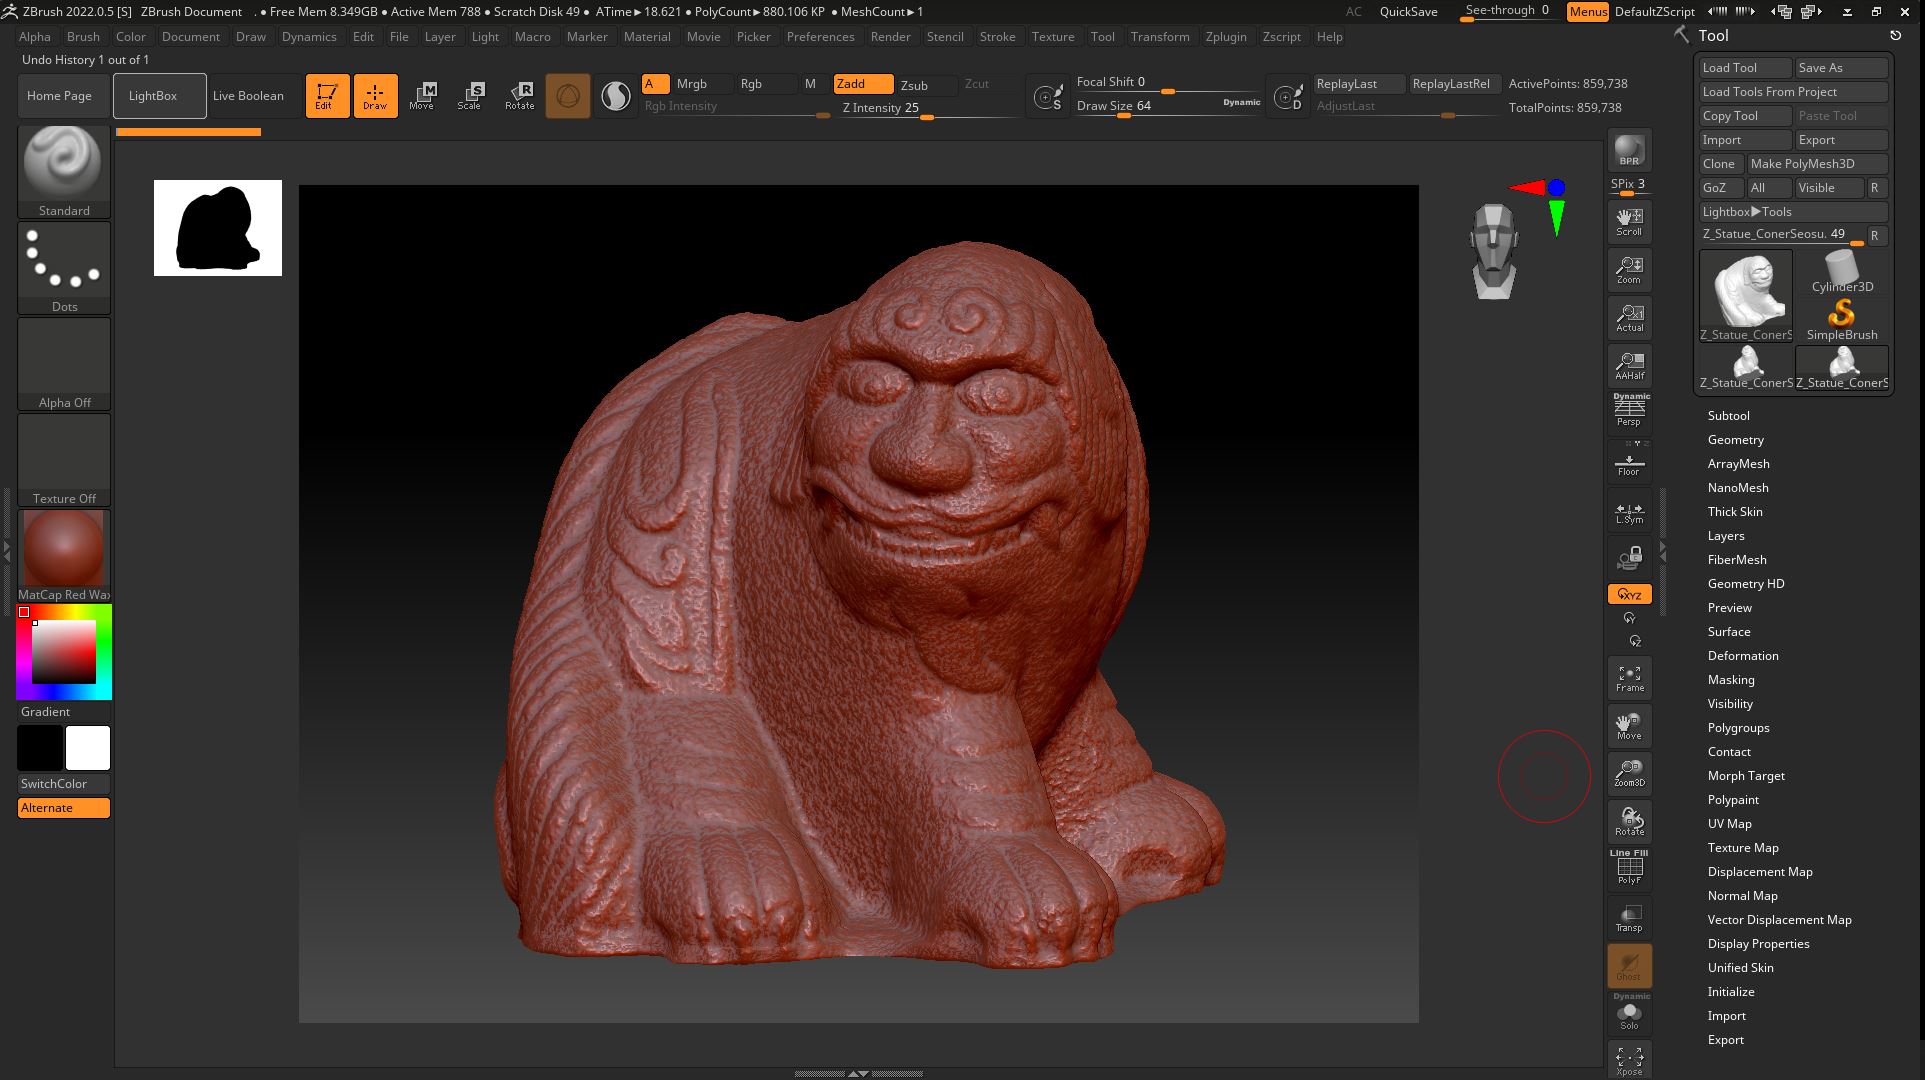The image size is (1925, 1080).
Task: Expand the Deformation section
Action: click(x=1742, y=656)
